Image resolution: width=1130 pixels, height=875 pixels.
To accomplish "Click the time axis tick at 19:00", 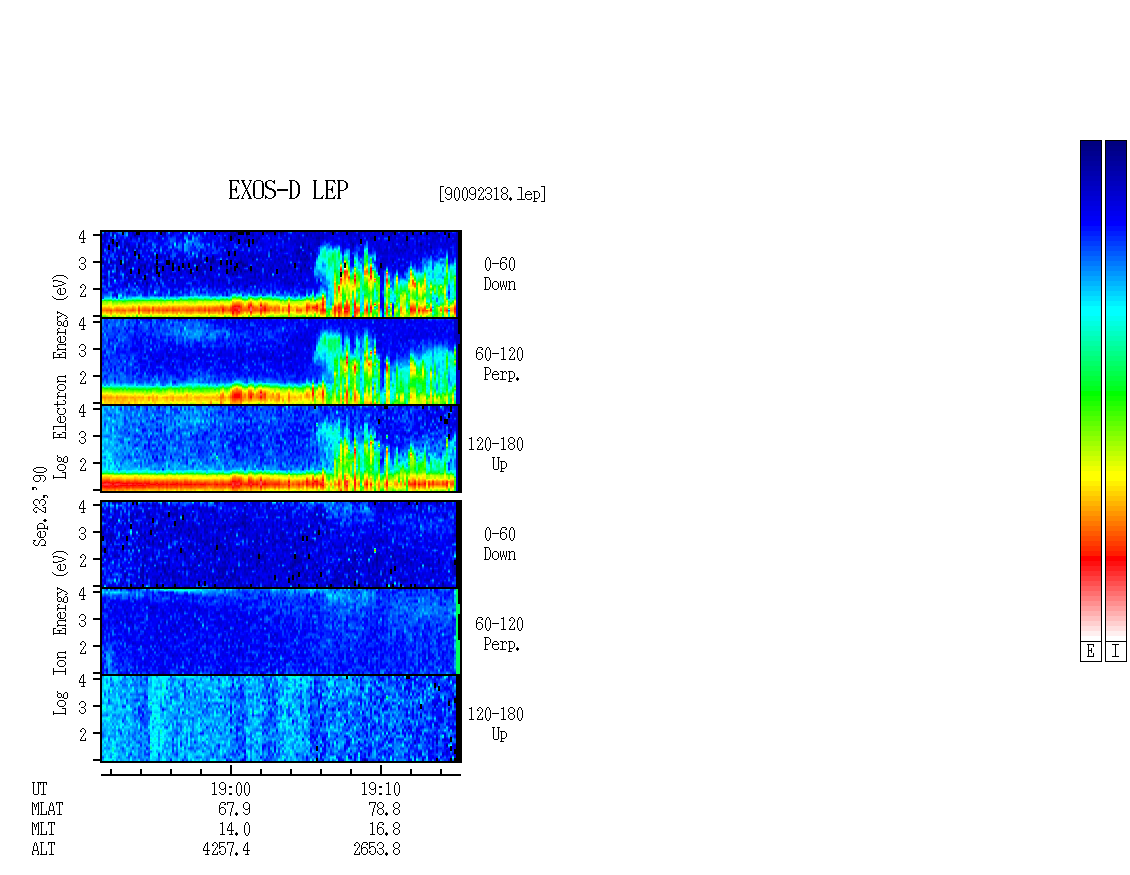I will click(231, 770).
